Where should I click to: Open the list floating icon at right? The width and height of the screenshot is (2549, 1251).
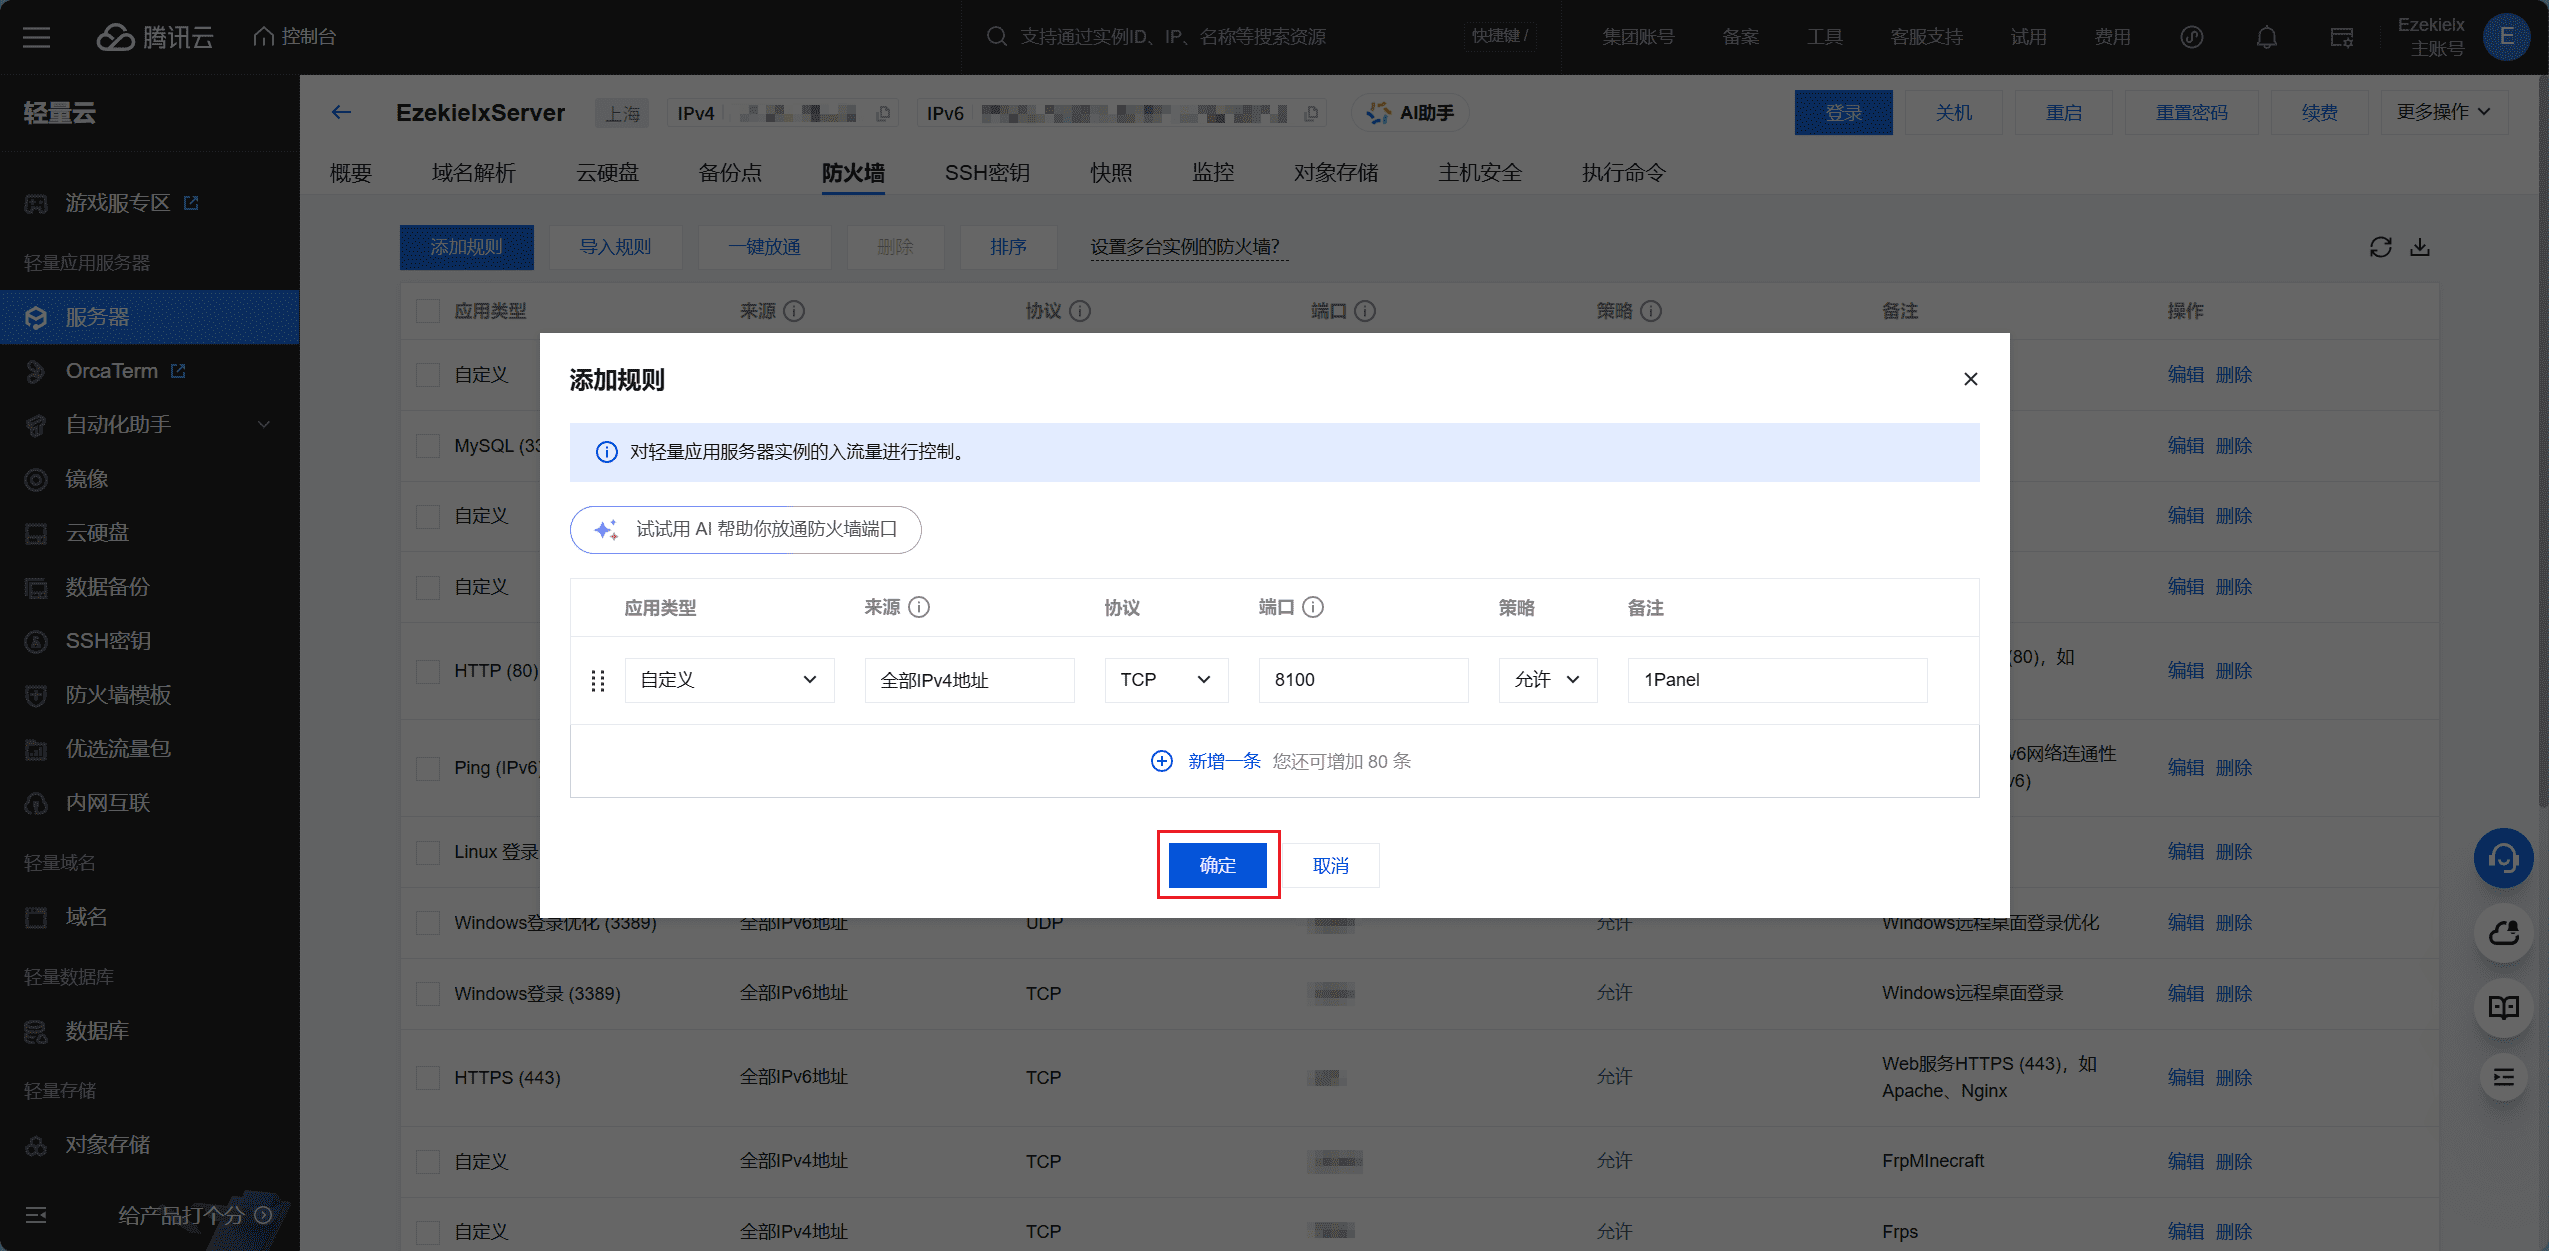point(2503,1077)
